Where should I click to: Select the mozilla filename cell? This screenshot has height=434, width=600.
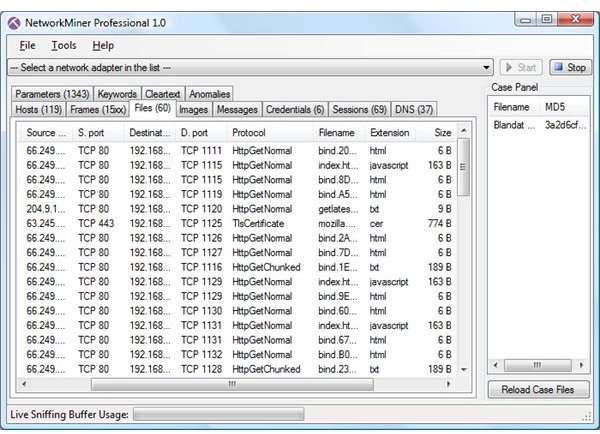coord(337,224)
